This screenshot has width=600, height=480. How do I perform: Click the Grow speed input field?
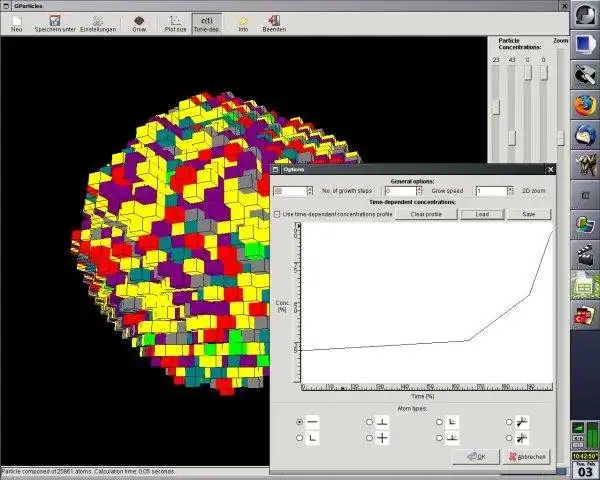click(x=400, y=191)
